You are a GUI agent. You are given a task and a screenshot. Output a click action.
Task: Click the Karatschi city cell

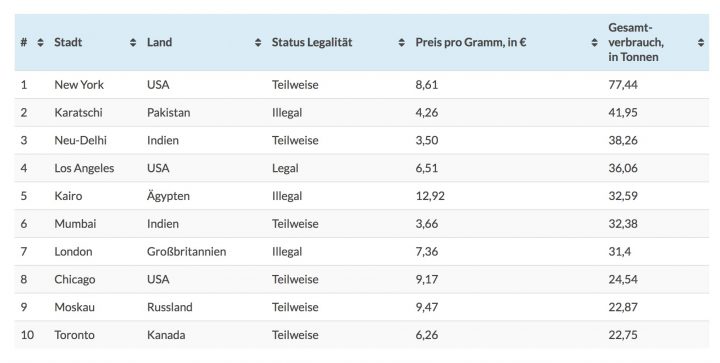click(78, 112)
